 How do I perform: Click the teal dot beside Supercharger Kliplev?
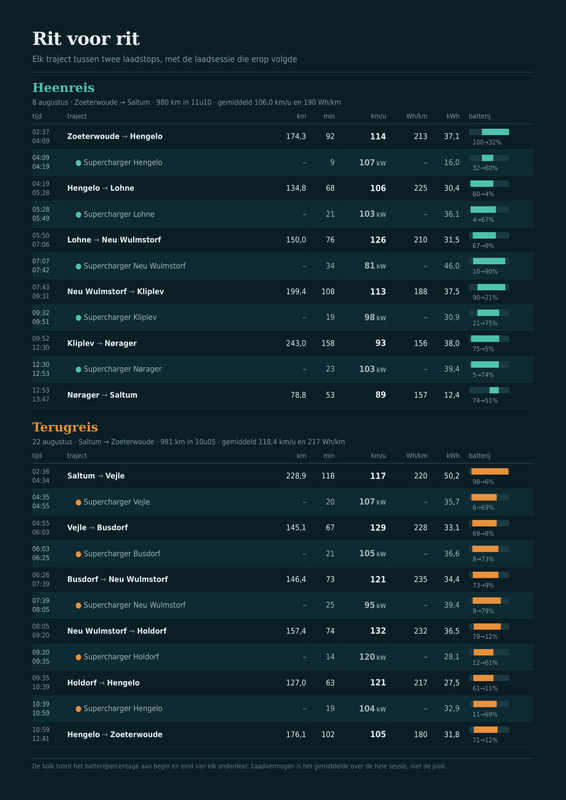point(78,318)
